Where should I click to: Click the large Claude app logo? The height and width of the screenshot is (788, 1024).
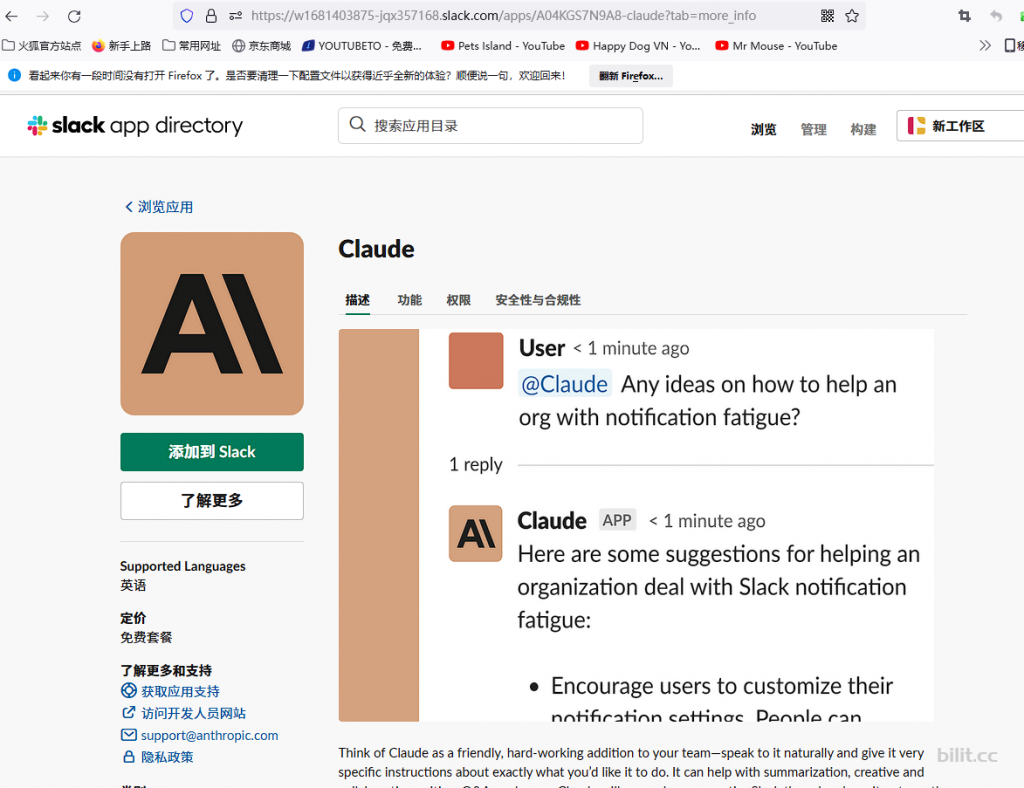click(x=212, y=324)
